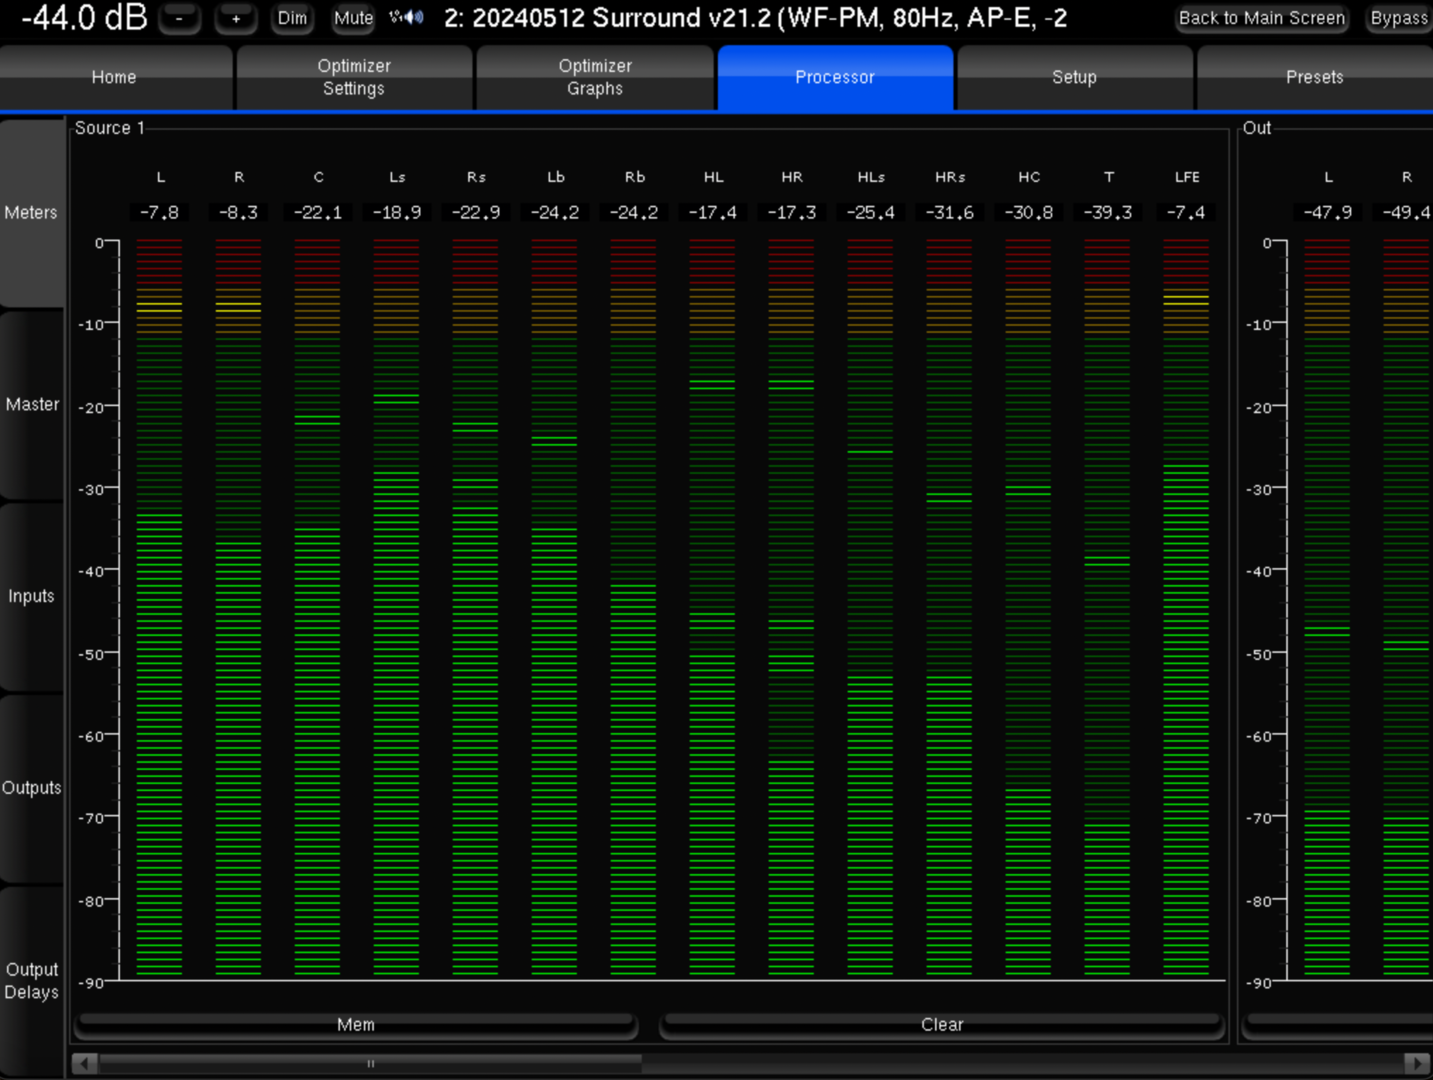
Task: Open the Home tab
Action: coord(115,78)
